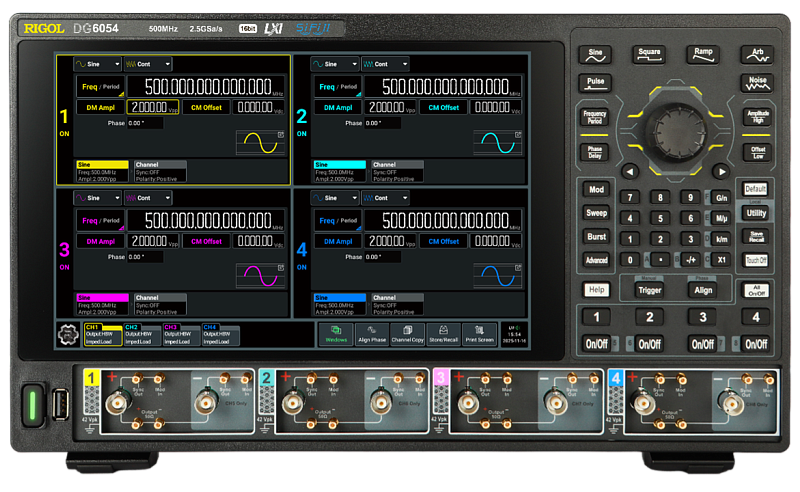Expand the channel 1 Freq / Period selector
Viewport: 800px width, 492px height.
pyautogui.click(x=101, y=87)
